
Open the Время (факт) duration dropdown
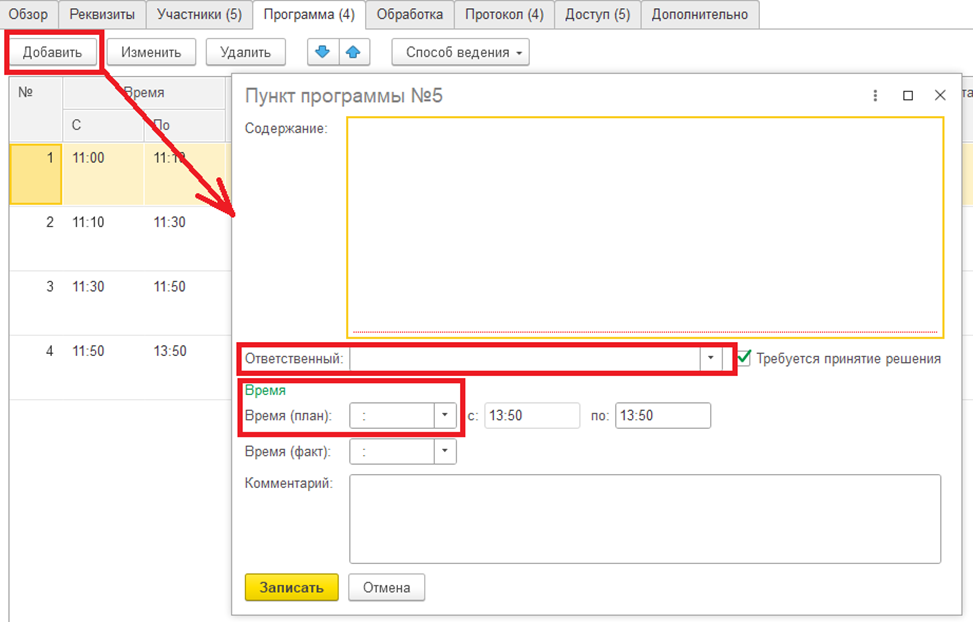445,452
